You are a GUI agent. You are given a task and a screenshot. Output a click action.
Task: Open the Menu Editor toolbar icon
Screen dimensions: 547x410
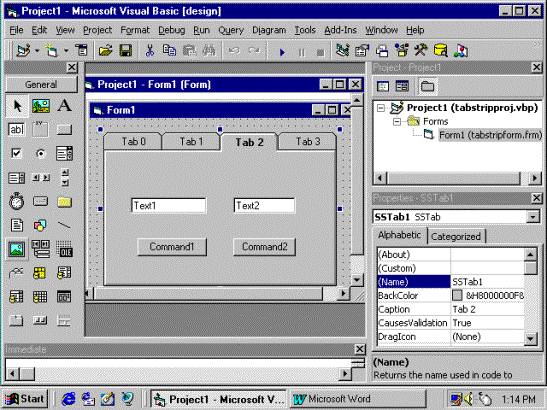[82, 51]
